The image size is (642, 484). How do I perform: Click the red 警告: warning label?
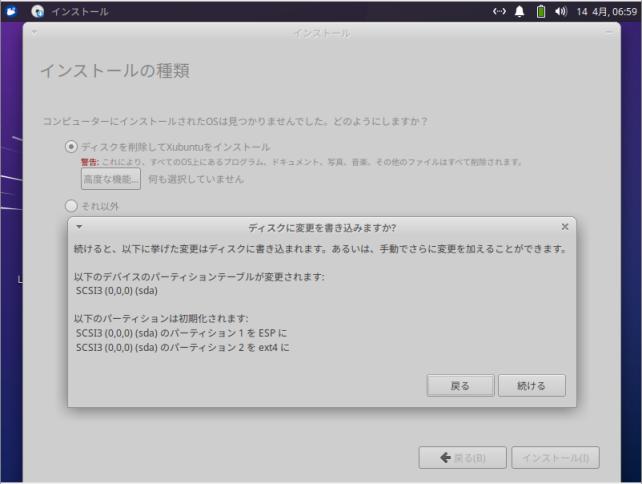(90, 162)
